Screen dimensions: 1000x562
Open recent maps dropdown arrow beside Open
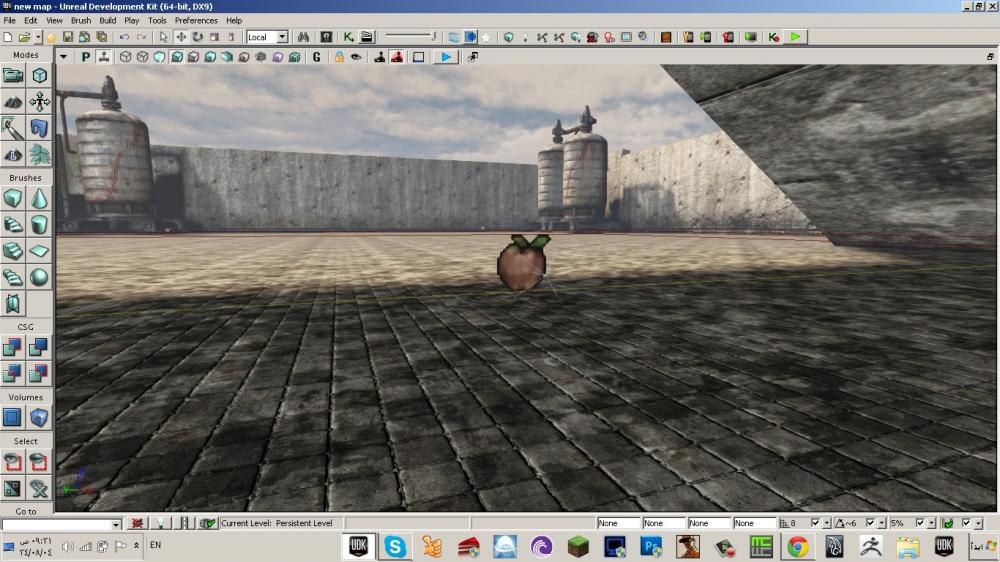coord(38,37)
